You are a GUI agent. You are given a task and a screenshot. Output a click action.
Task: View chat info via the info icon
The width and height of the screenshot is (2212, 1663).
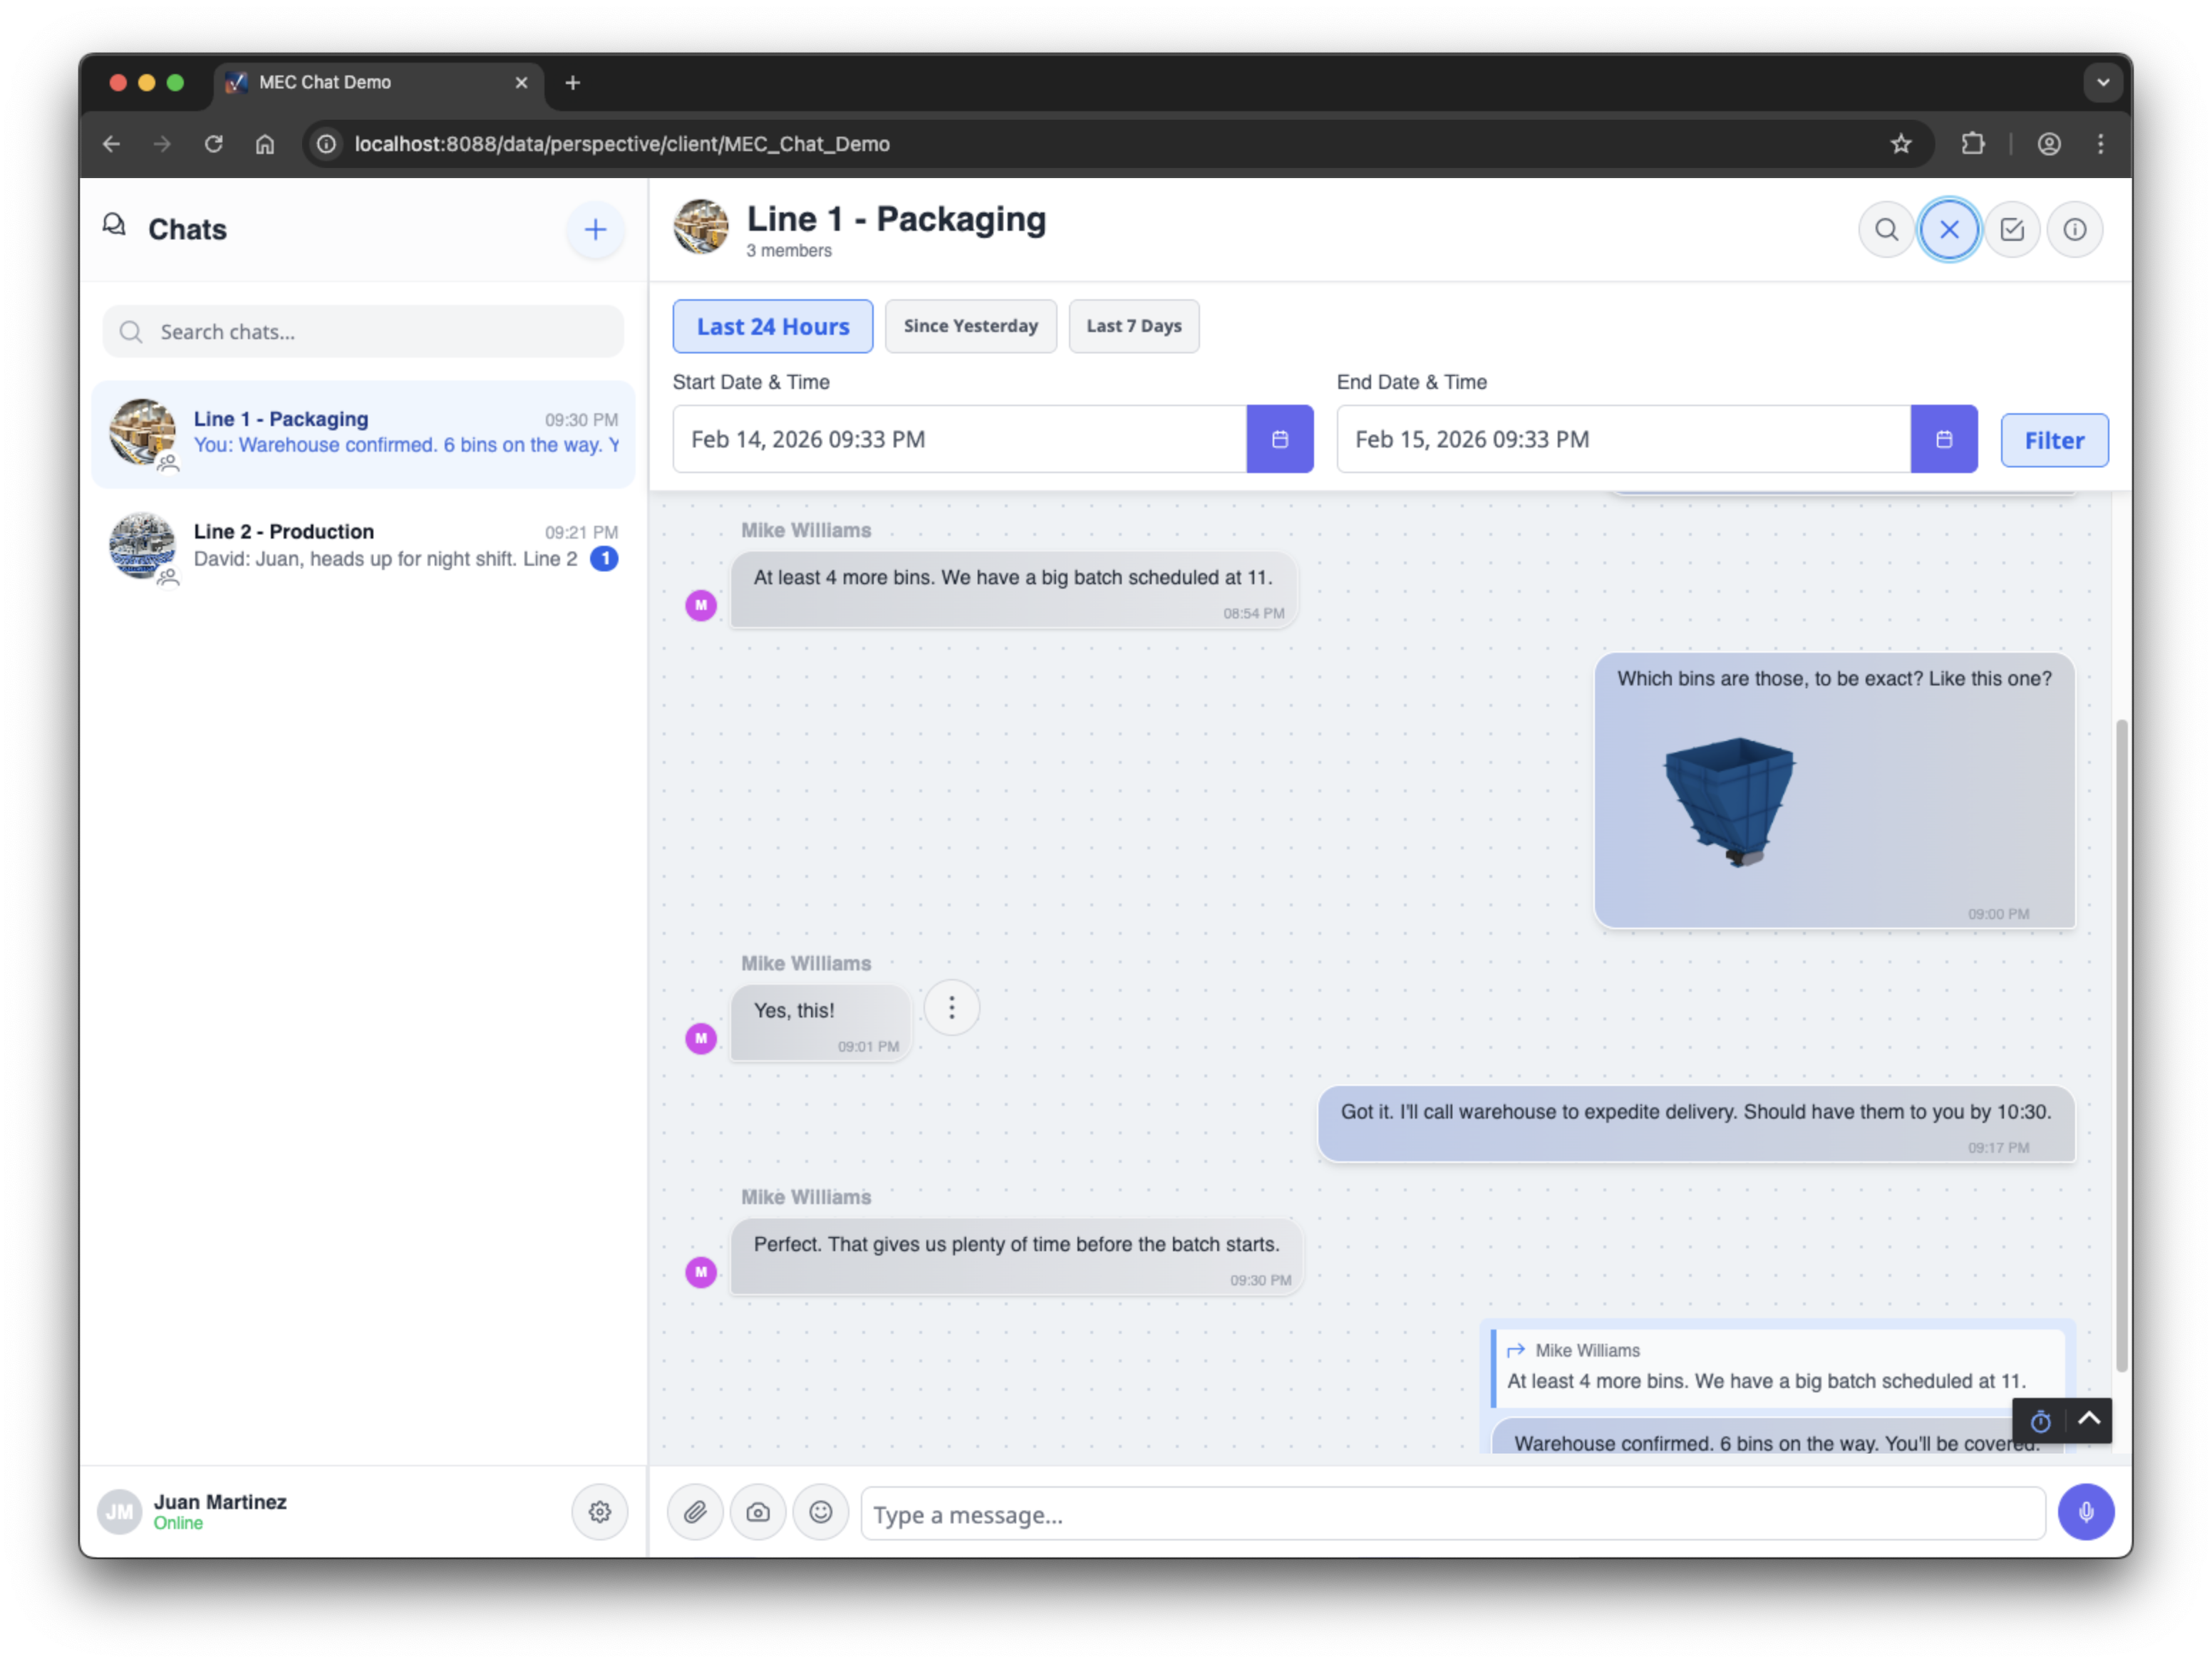(2075, 229)
